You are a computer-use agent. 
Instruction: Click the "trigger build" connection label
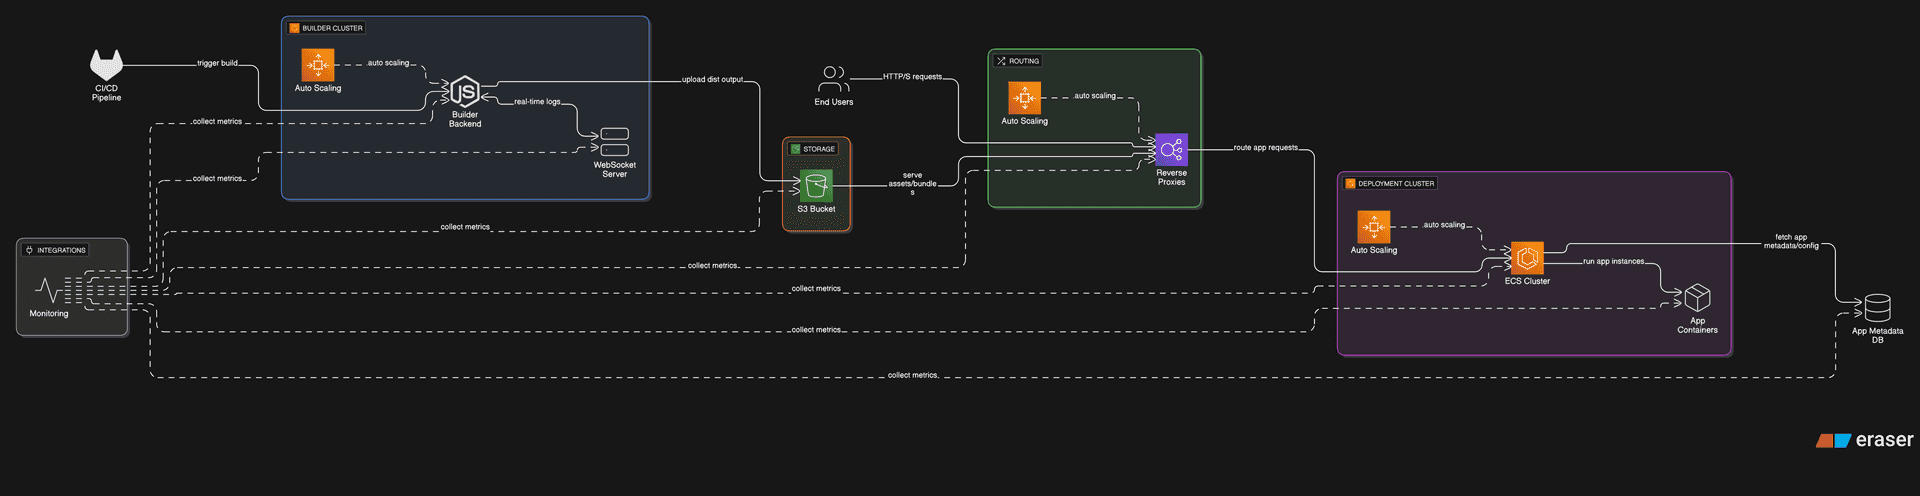217,63
